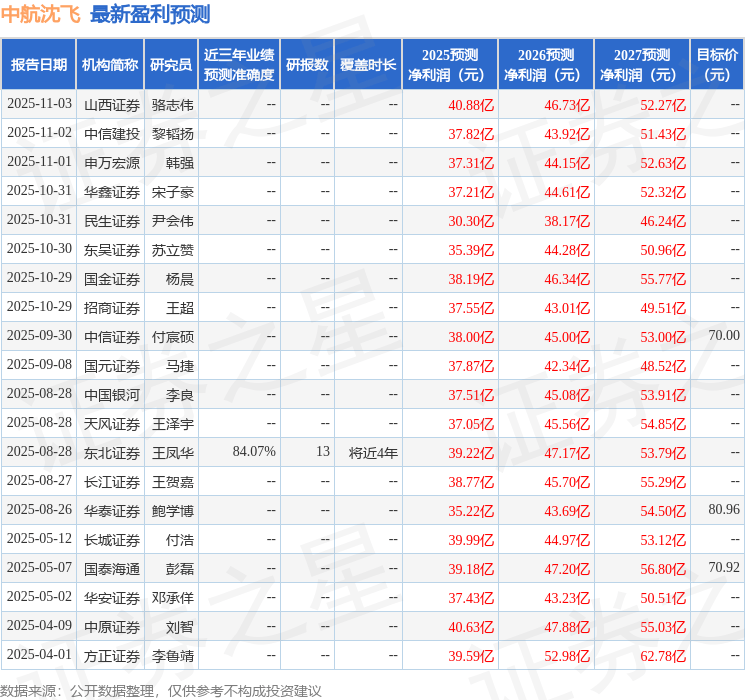This screenshot has width=745, height=700.
Task: Click report count 13
Action: 323,451
